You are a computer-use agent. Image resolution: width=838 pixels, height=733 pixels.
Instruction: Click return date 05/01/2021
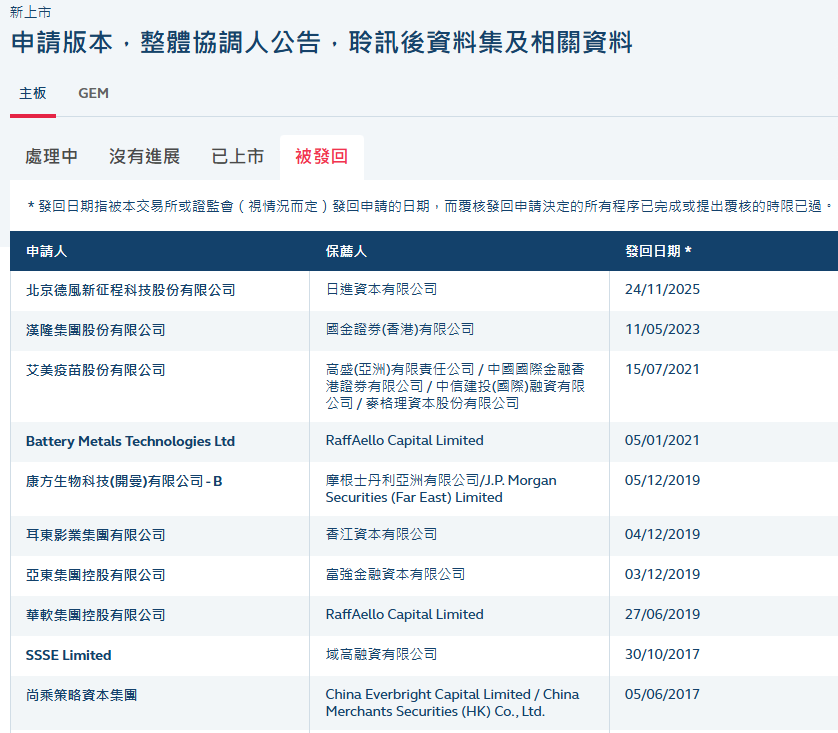point(662,440)
